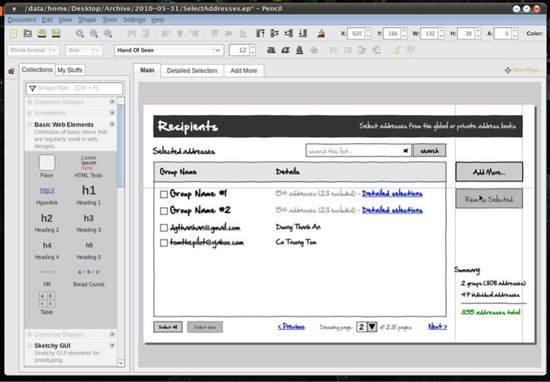Click the stamp icon beside the sizing icons
The width and height of the screenshot is (550, 382).
click(321, 33)
